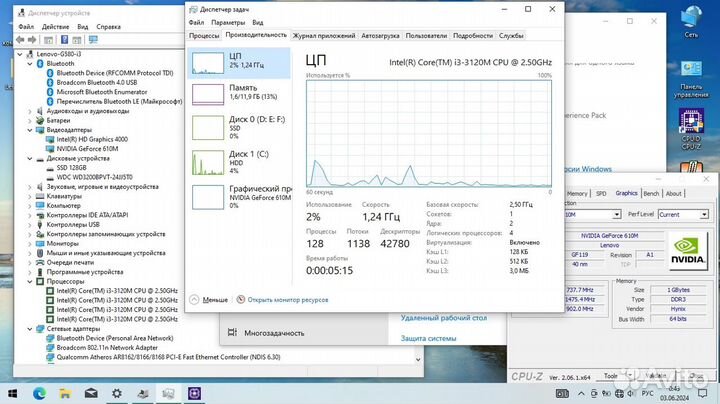Image resolution: width=720 pixels, height=404 pixels.
Task: Collapse the Видеоадаптеры category
Action: 30,130
